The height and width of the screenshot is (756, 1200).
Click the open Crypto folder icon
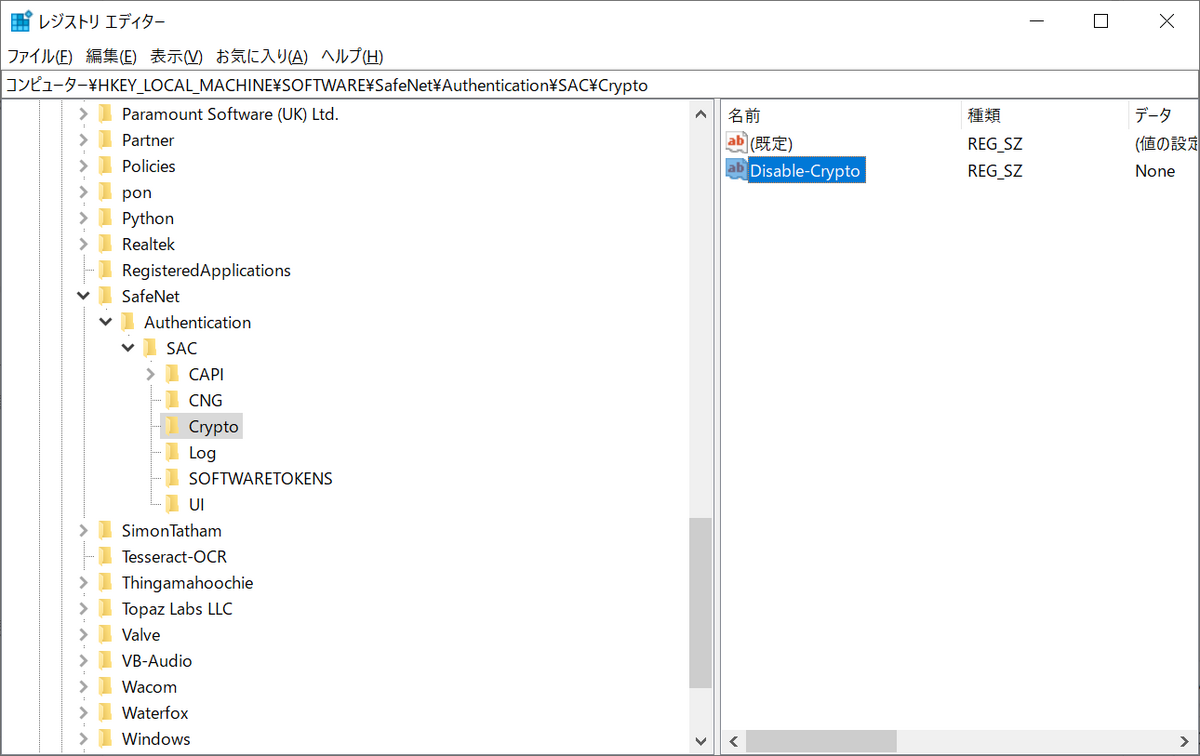click(x=171, y=426)
